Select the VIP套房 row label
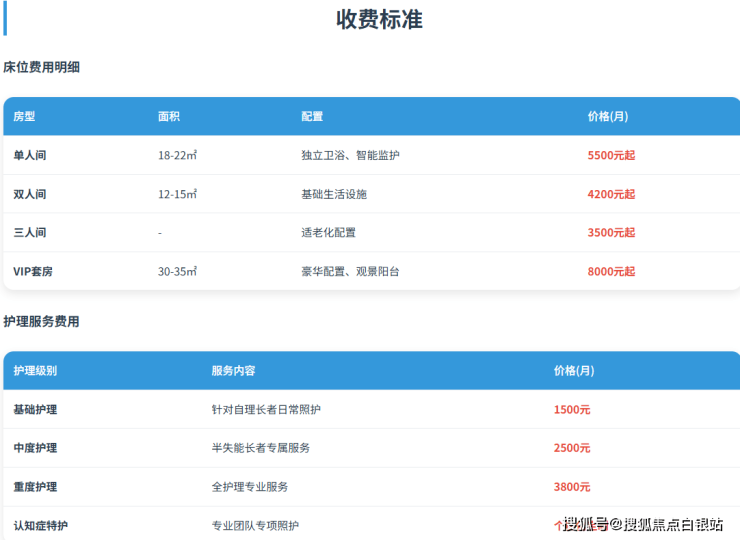Viewport: 740px width, 540px height. (33, 272)
